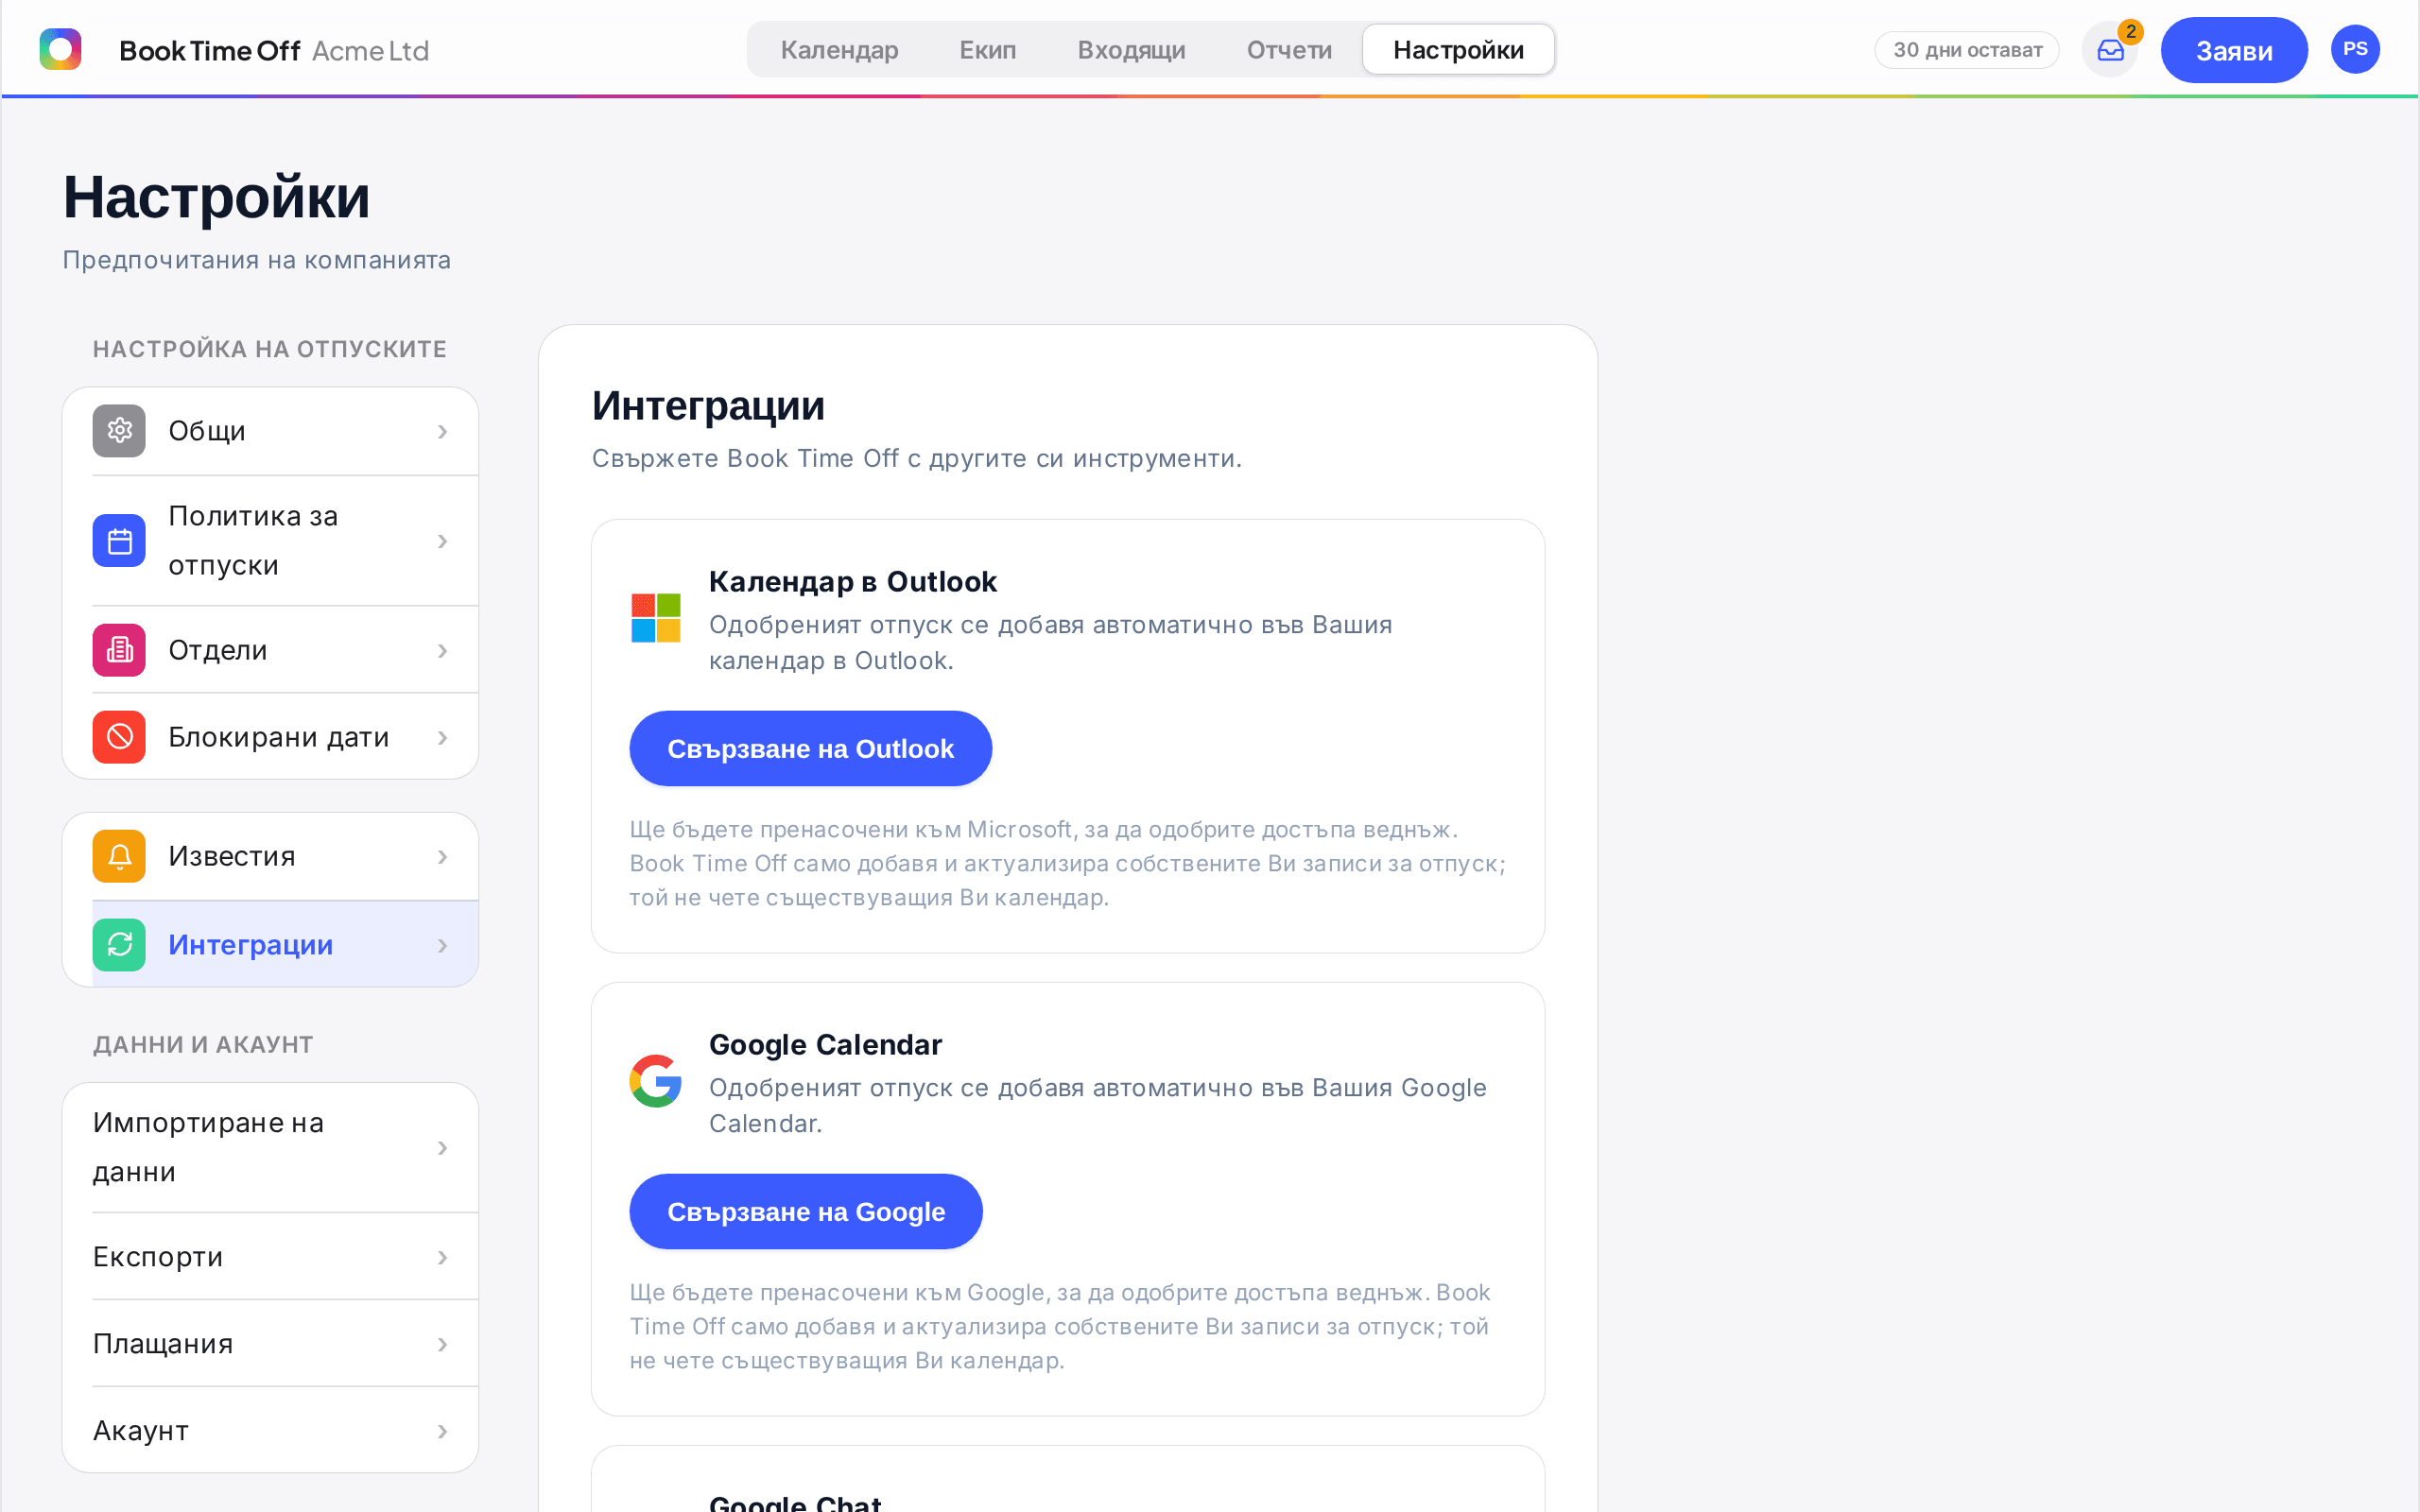Click the Book Time Off logo icon

60,49
